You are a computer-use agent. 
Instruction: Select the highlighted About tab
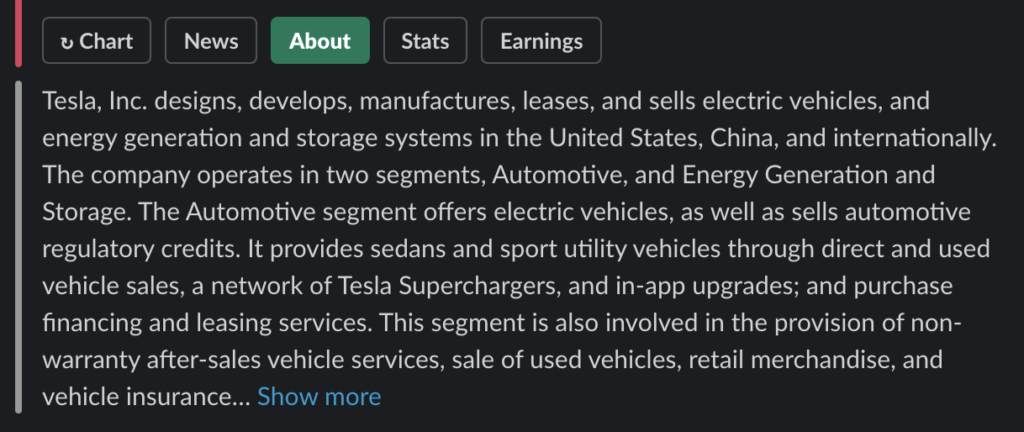pos(320,40)
